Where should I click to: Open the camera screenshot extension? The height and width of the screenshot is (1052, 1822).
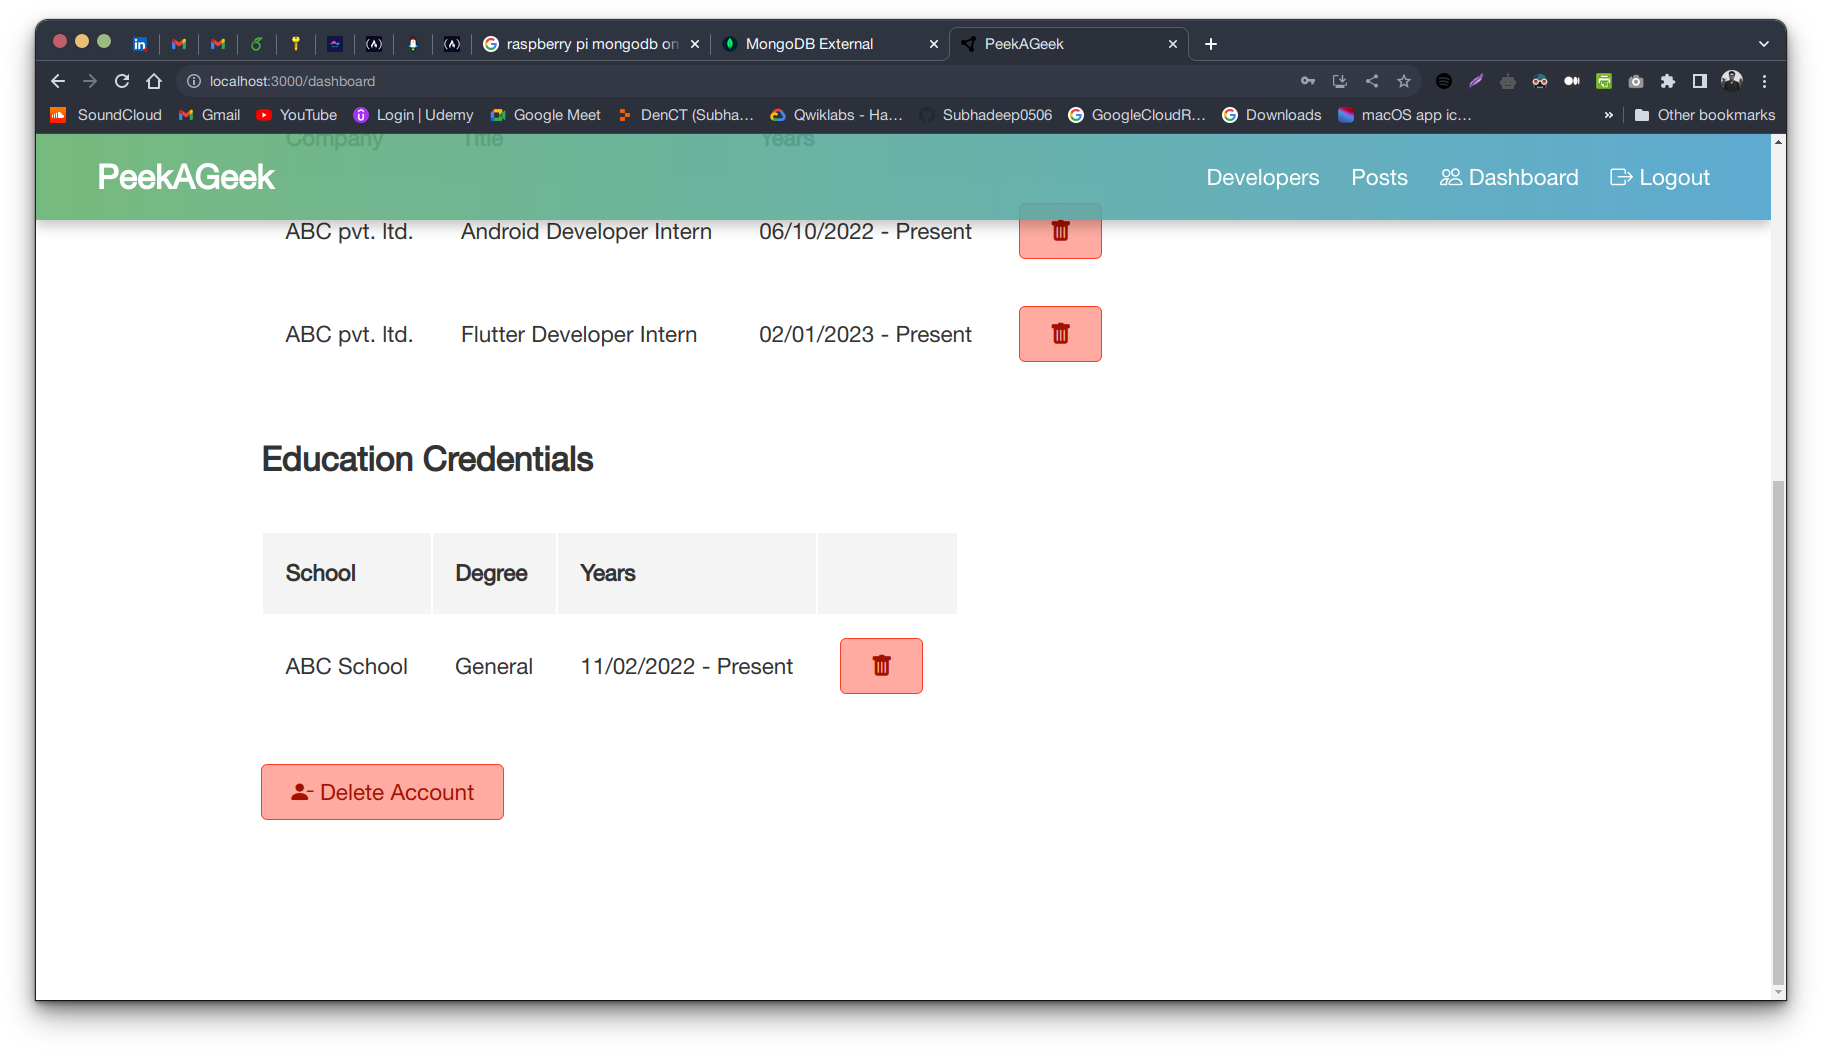[x=1636, y=81]
